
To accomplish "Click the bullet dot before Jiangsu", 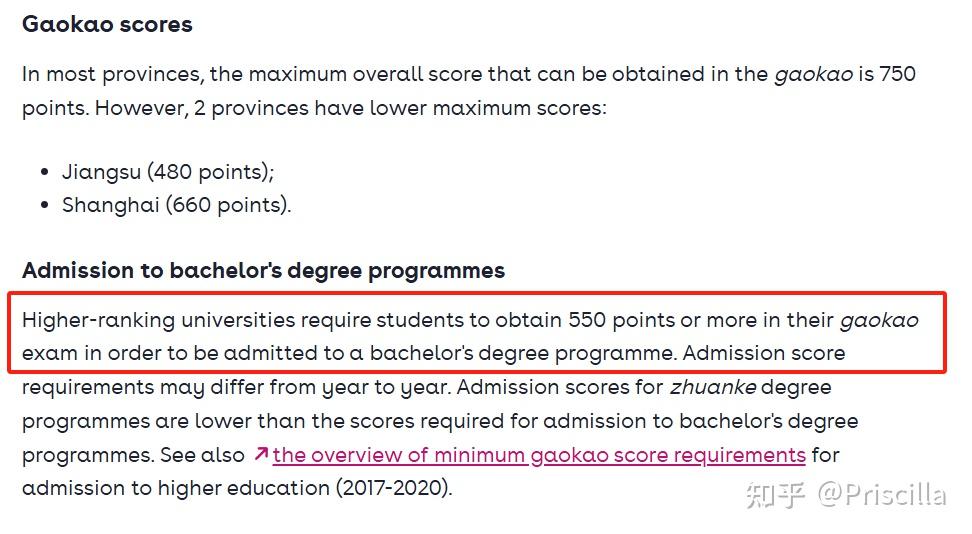I will (45, 172).
